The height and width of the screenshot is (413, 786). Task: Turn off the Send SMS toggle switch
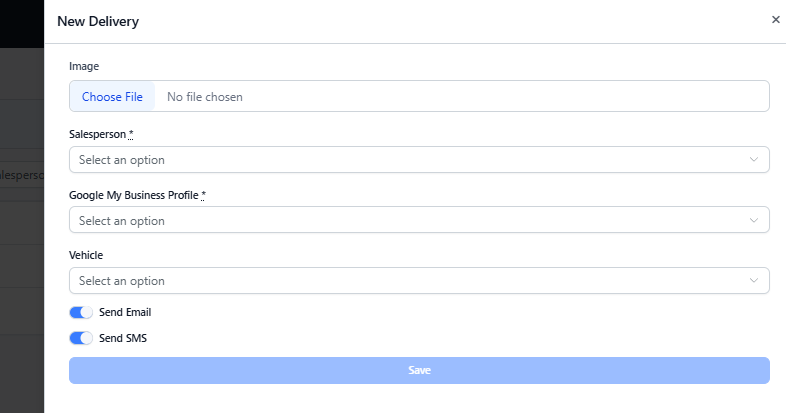tap(81, 338)
